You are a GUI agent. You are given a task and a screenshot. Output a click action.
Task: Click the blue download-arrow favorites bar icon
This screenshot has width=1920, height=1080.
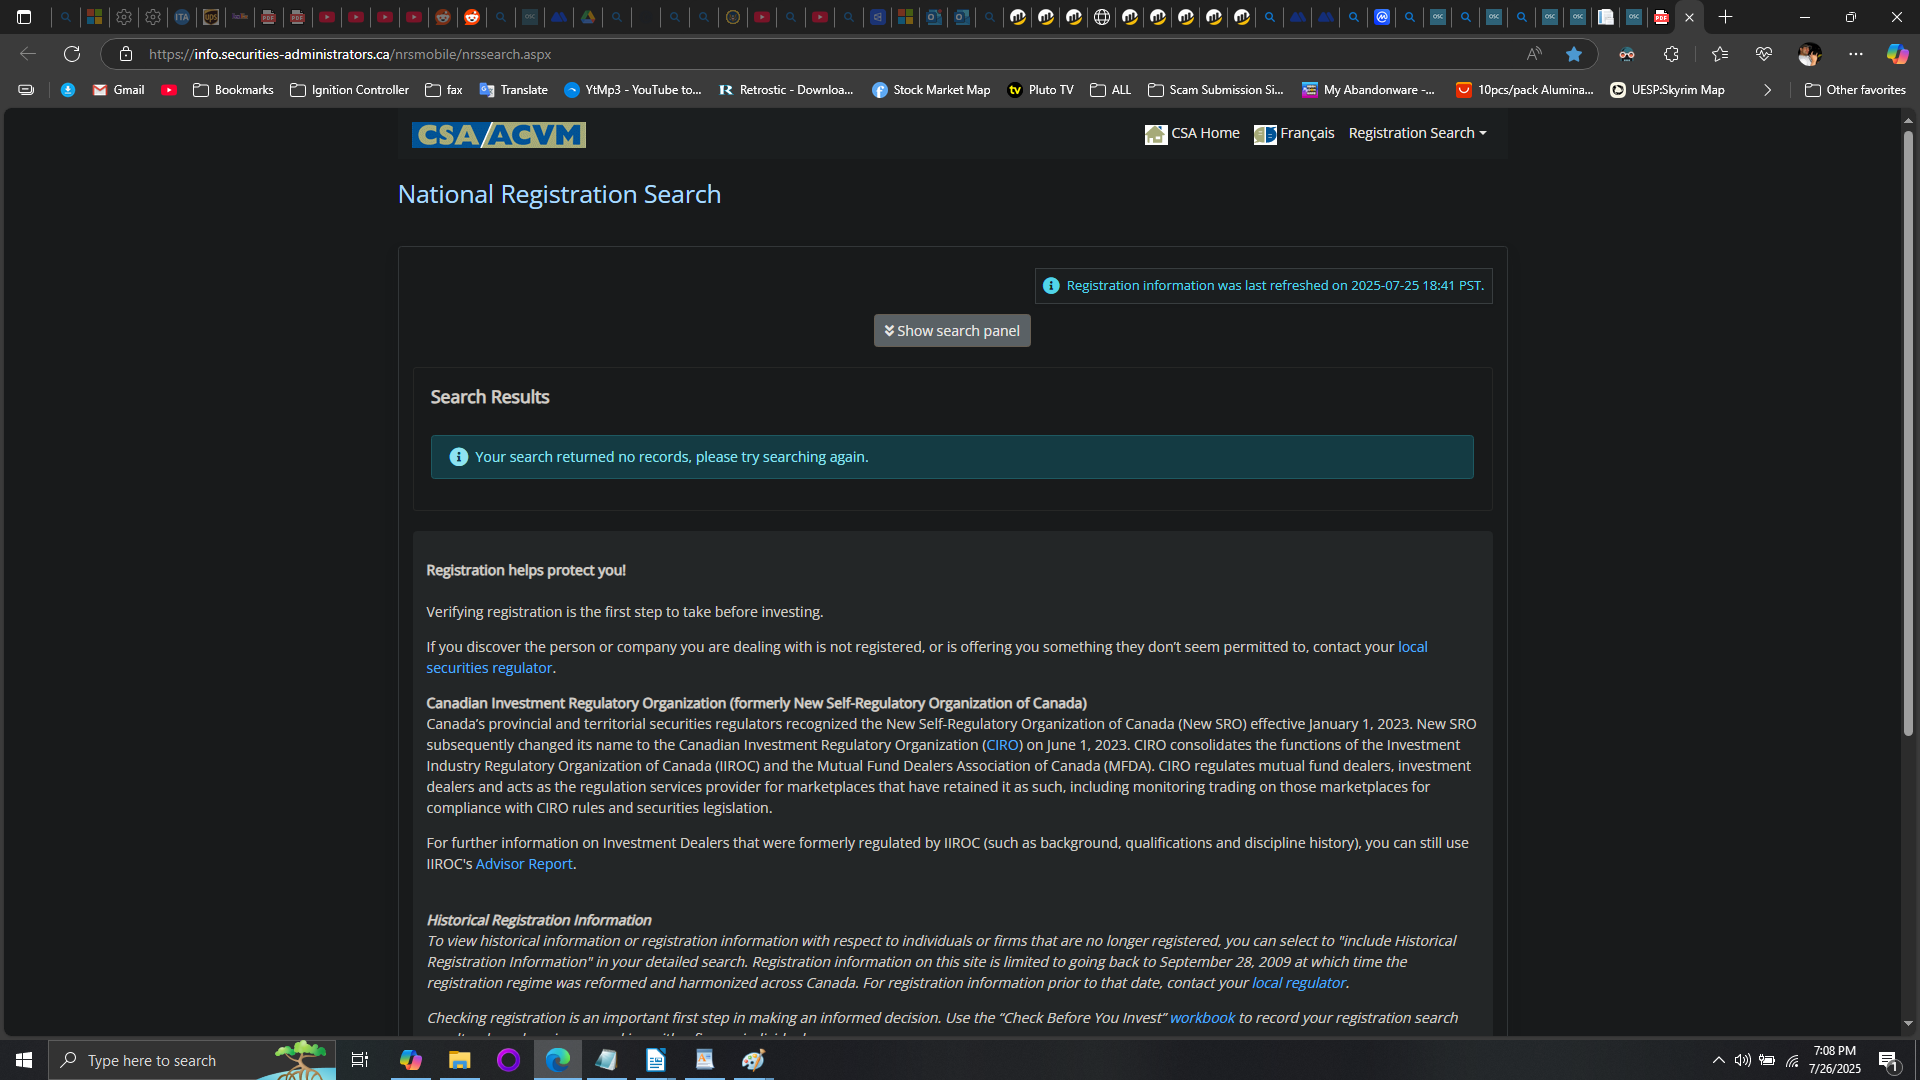pyautogui.click(x=68, y=90)
